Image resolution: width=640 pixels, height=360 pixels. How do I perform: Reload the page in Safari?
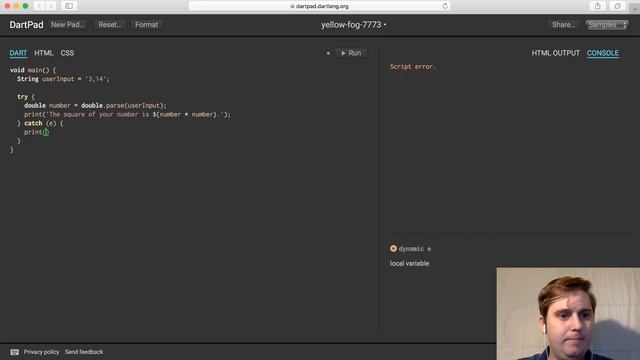445,6
